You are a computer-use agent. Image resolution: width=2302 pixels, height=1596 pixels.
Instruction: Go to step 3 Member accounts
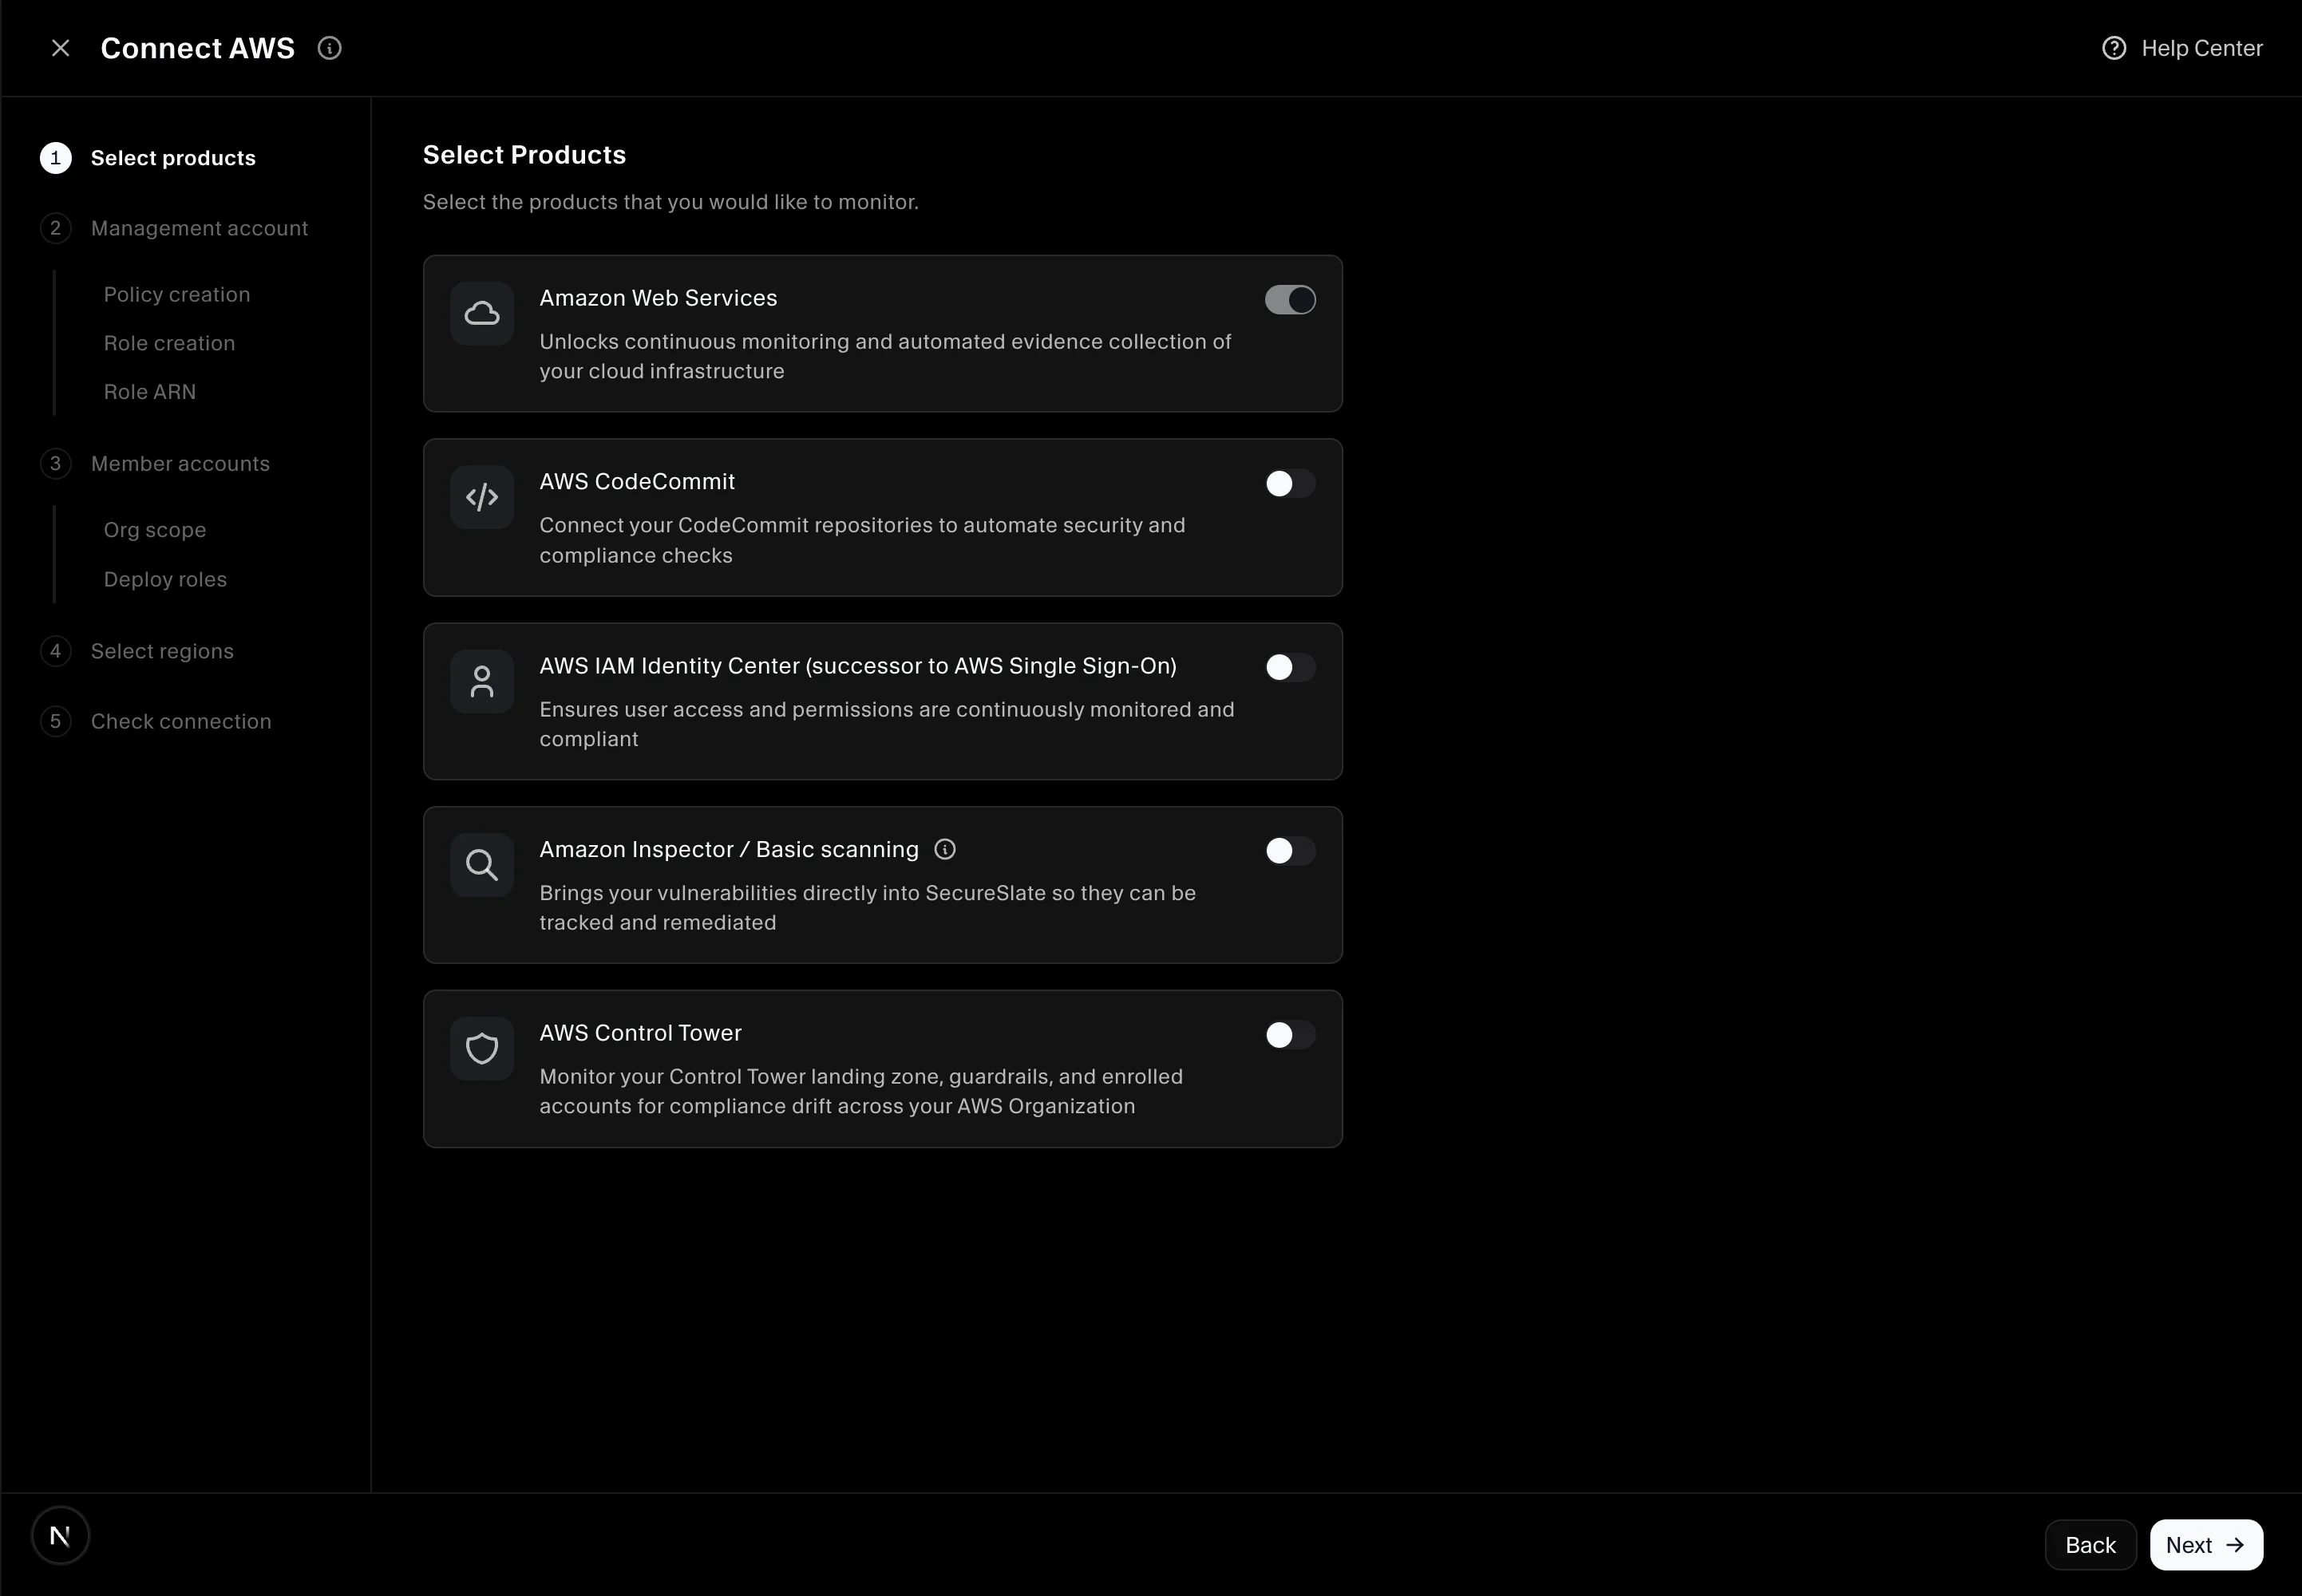pos(155,463)
